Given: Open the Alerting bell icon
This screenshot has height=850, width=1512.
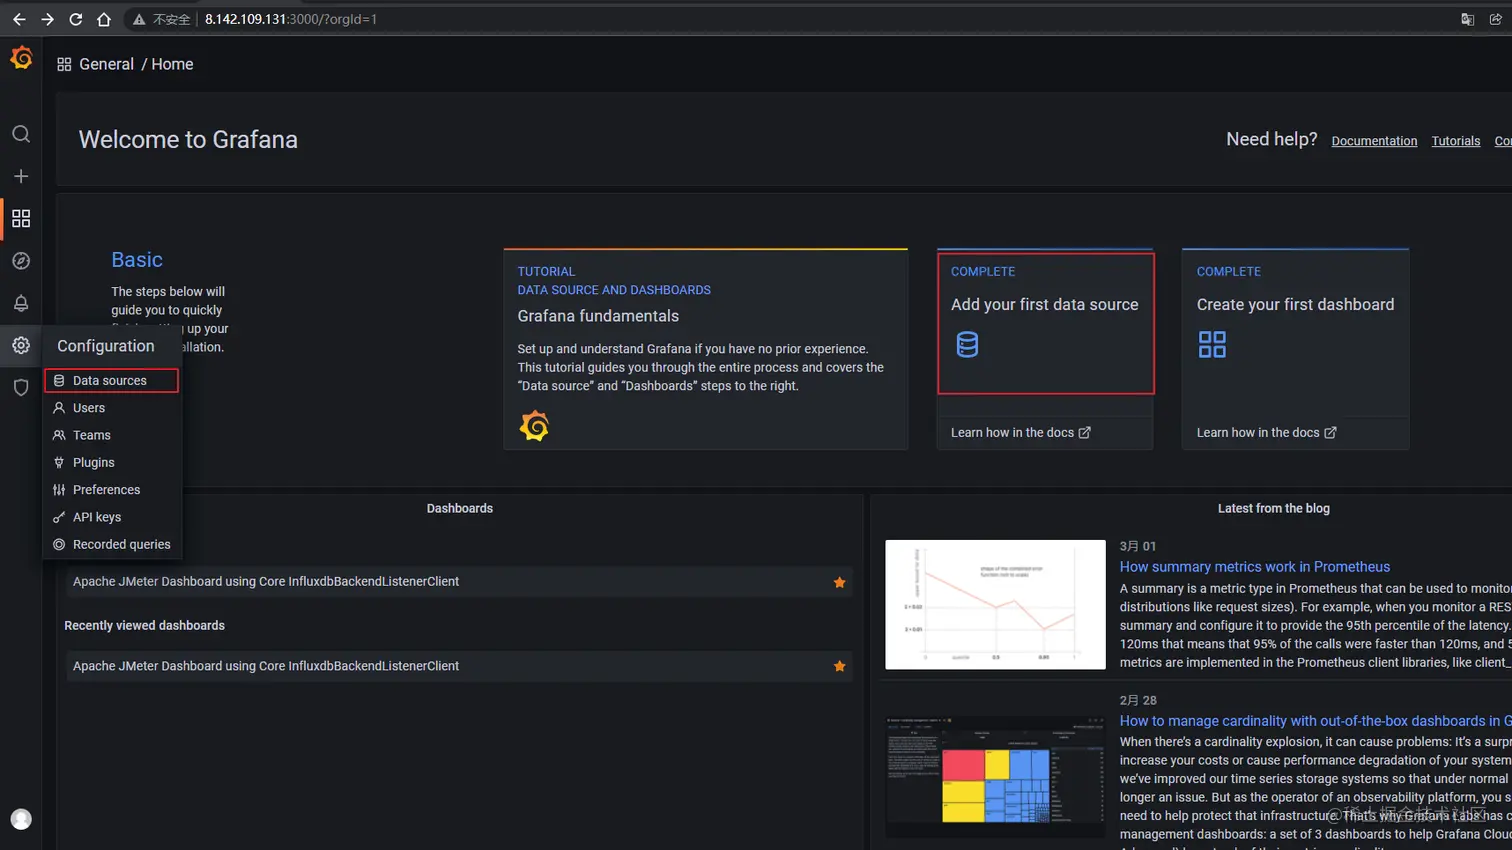Looking at the screenshot, I should pyautogui.click(x=21, y=303).
